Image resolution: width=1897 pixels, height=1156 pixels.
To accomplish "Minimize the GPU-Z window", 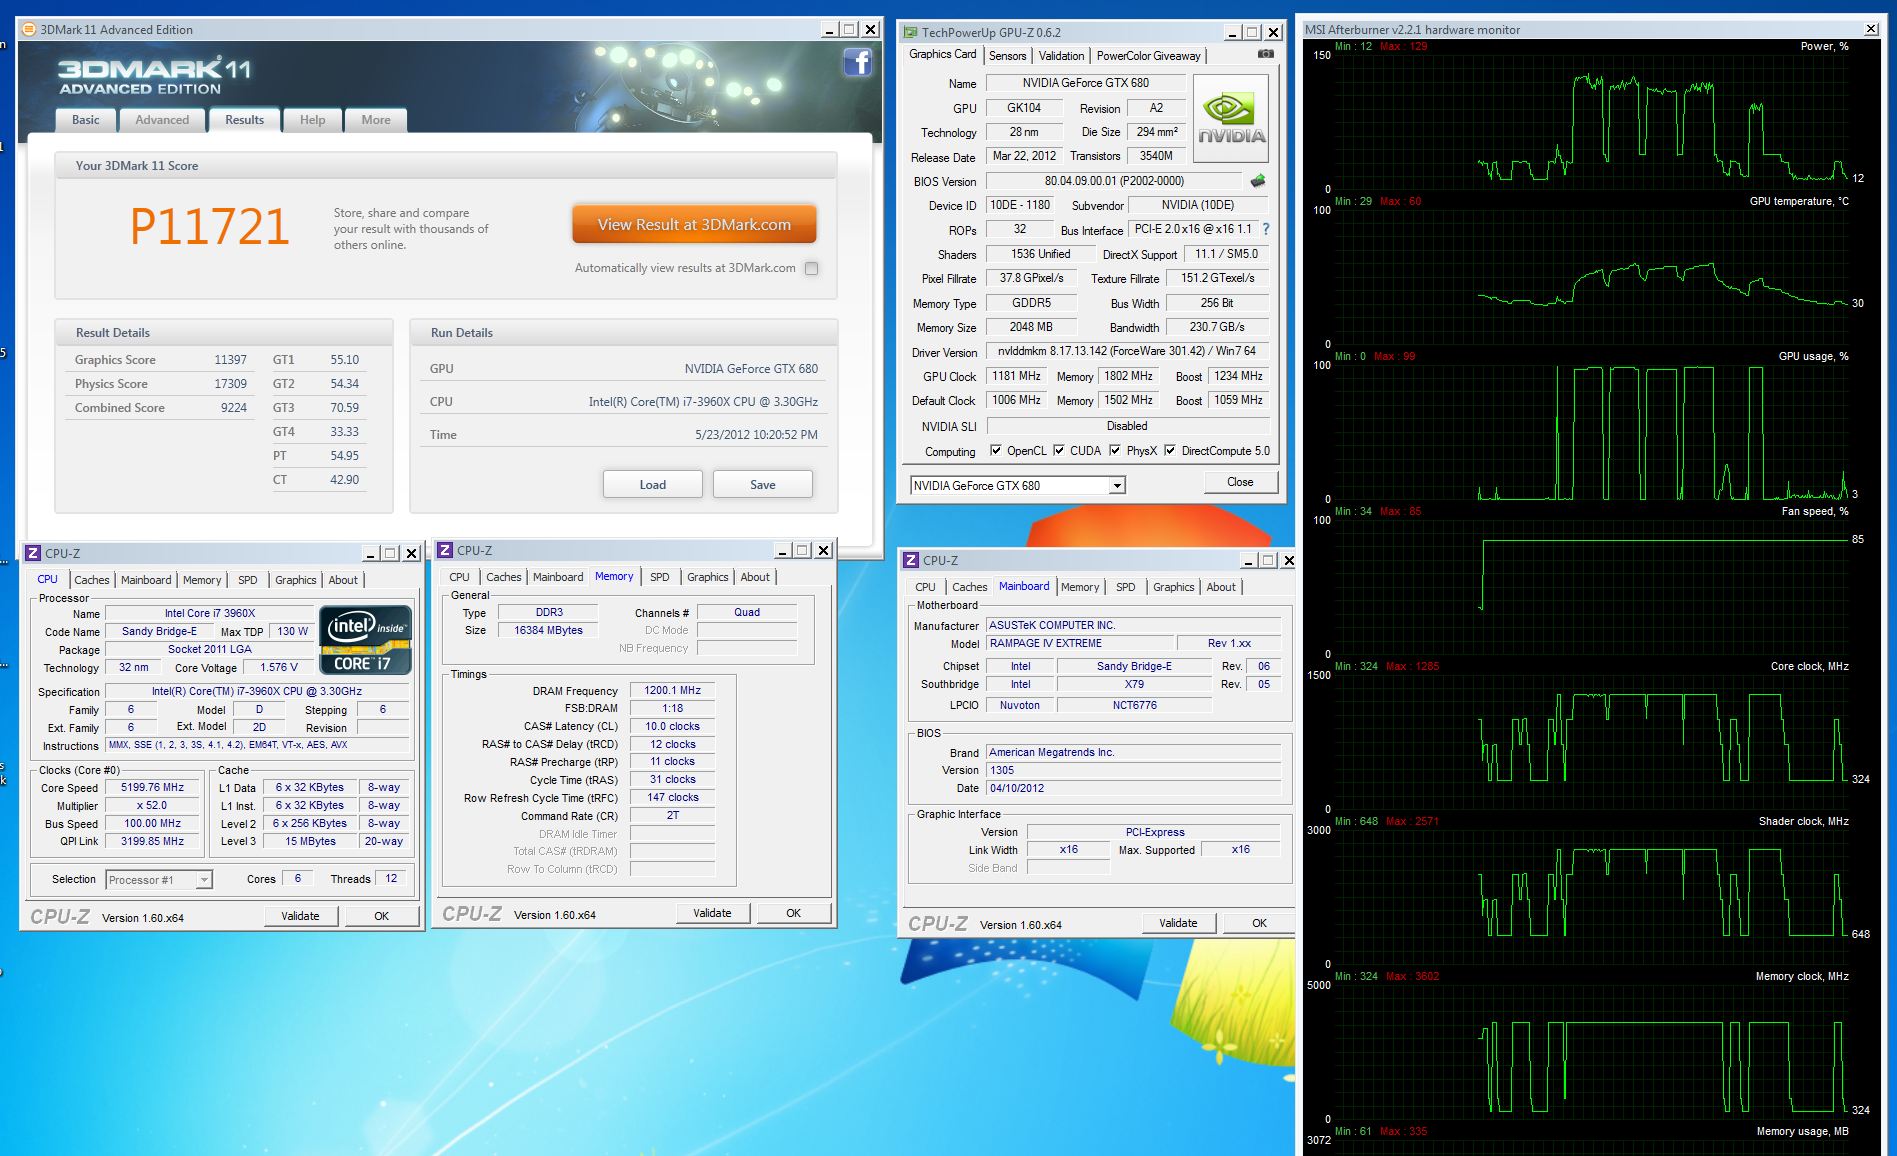I will coord(1233,32).
